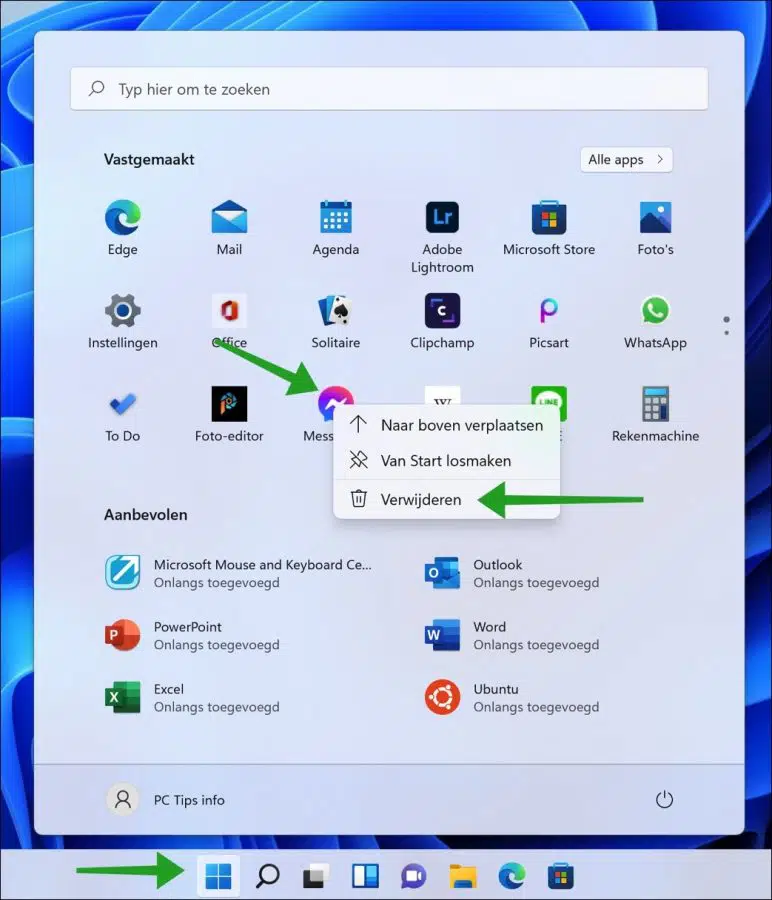This screenshot has width=772, height=900.
Task: Open Task View on taskbar
Action: pyautogui.click(x=316, y=876)
